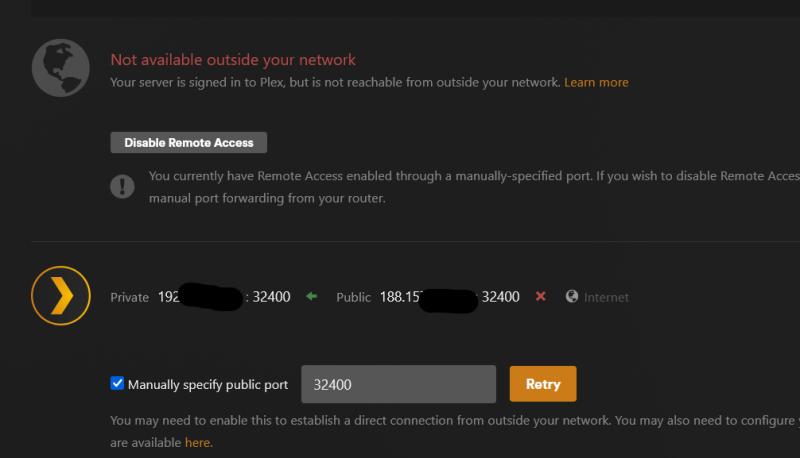Click the Public IP address text
The width and height of the screenshot is (800, 458).
click(x=449, y=297)
